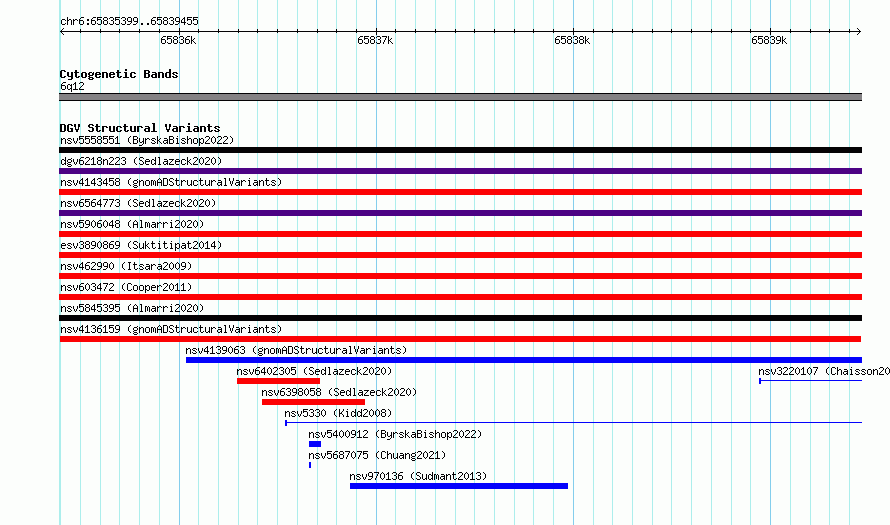Select the red bar under nsv4143458

pos(460,192)
